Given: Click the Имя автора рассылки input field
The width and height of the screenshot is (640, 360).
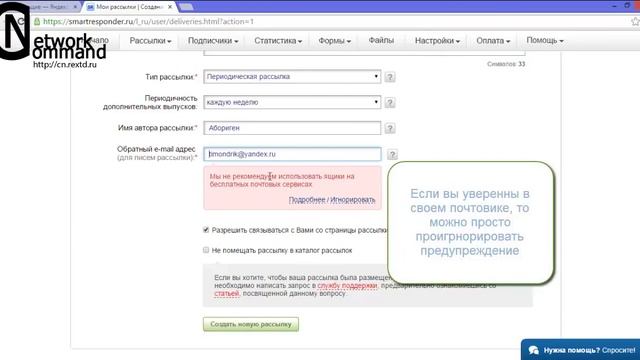Looking at the screenshot, I should (x=292, y=128).
